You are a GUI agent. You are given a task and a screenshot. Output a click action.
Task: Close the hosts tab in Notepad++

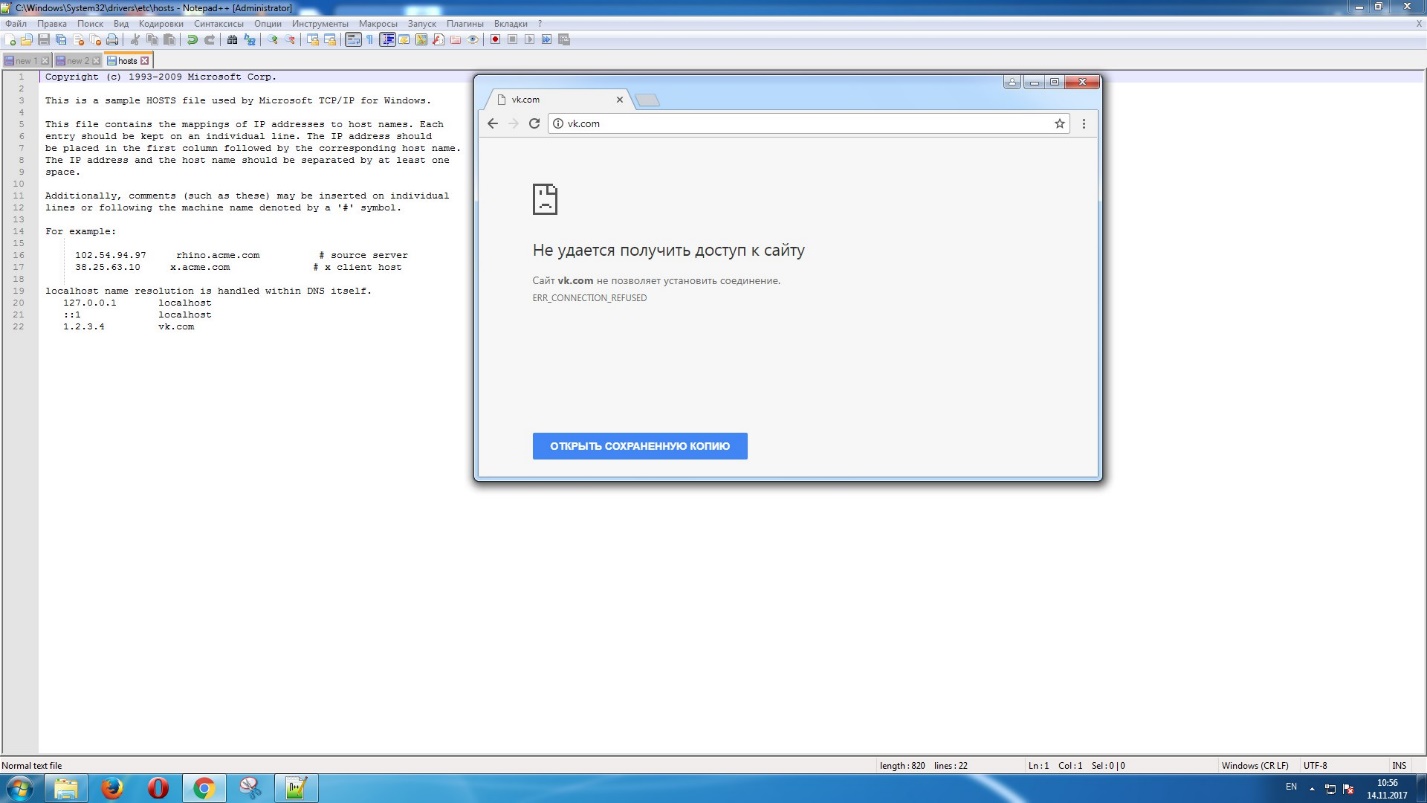(x=145, y=61)
